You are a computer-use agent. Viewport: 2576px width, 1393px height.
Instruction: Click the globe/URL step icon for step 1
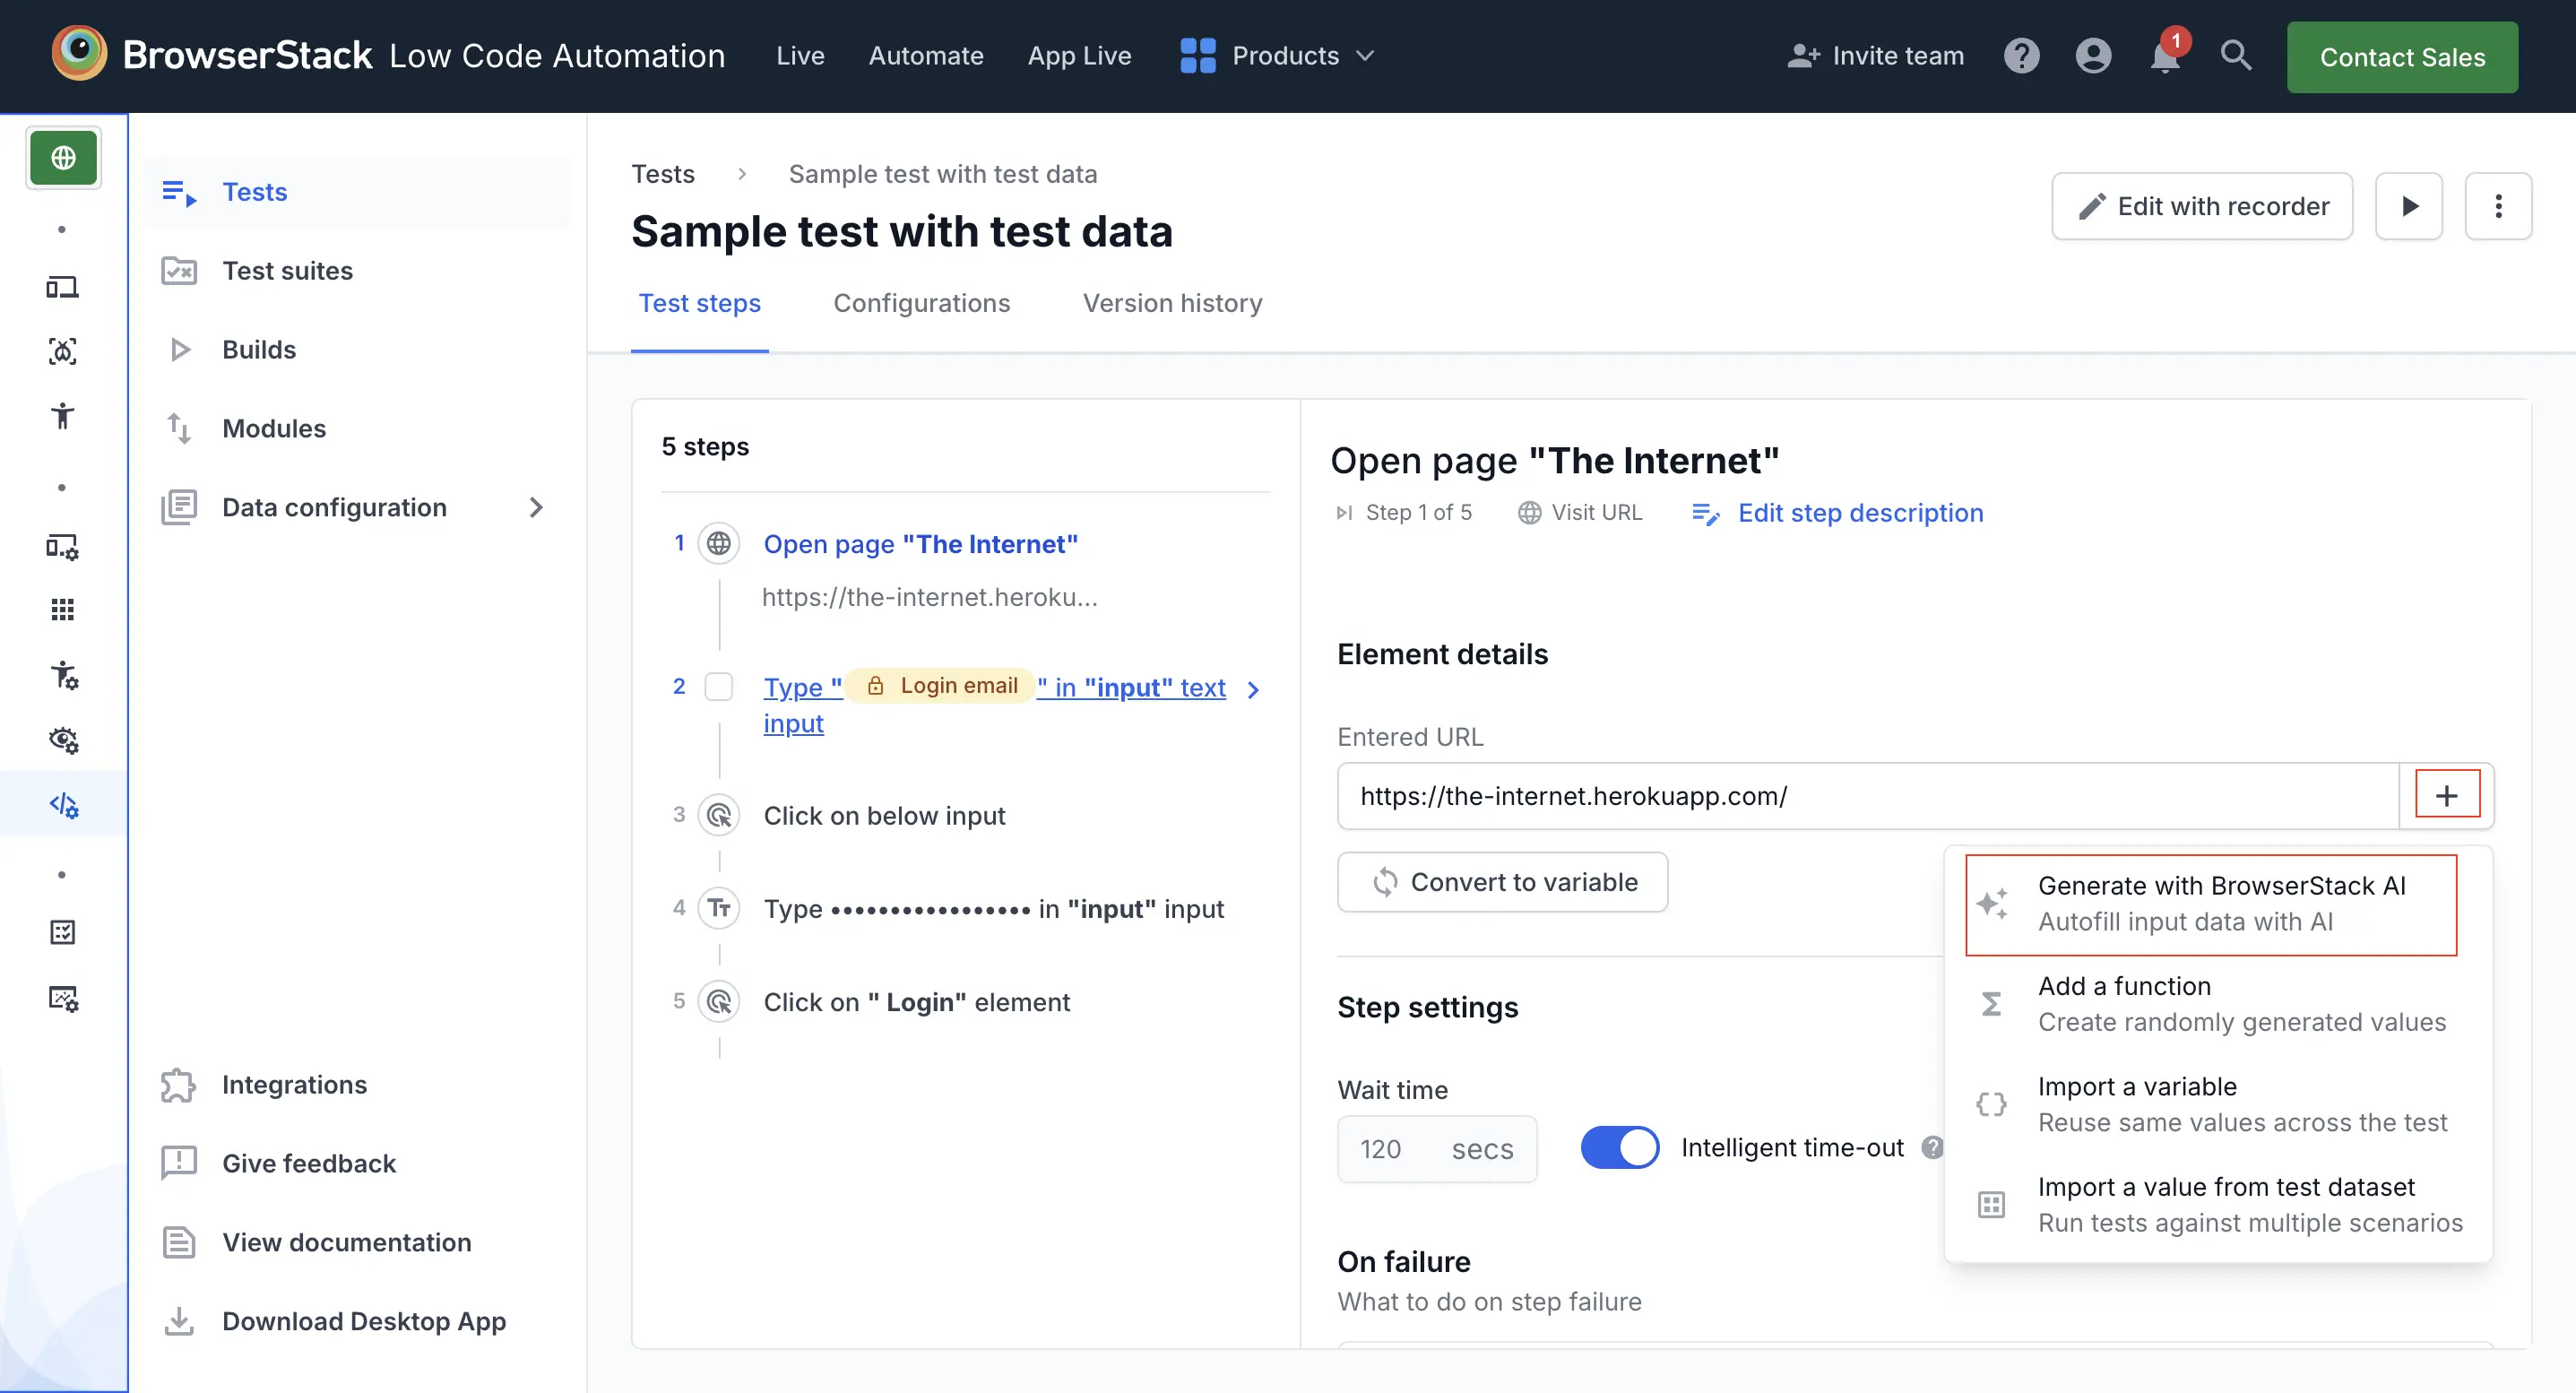[719, 542]
